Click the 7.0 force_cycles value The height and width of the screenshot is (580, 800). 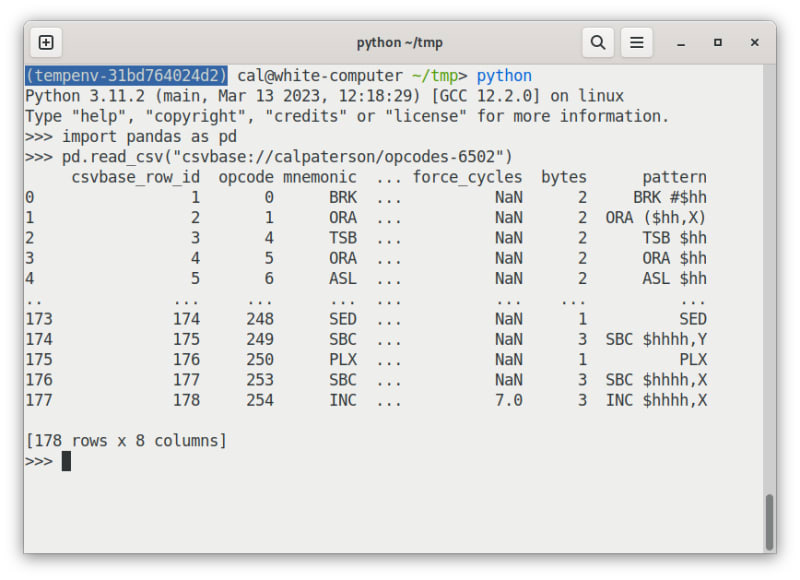pyautogui.click(x=508, y=400)
